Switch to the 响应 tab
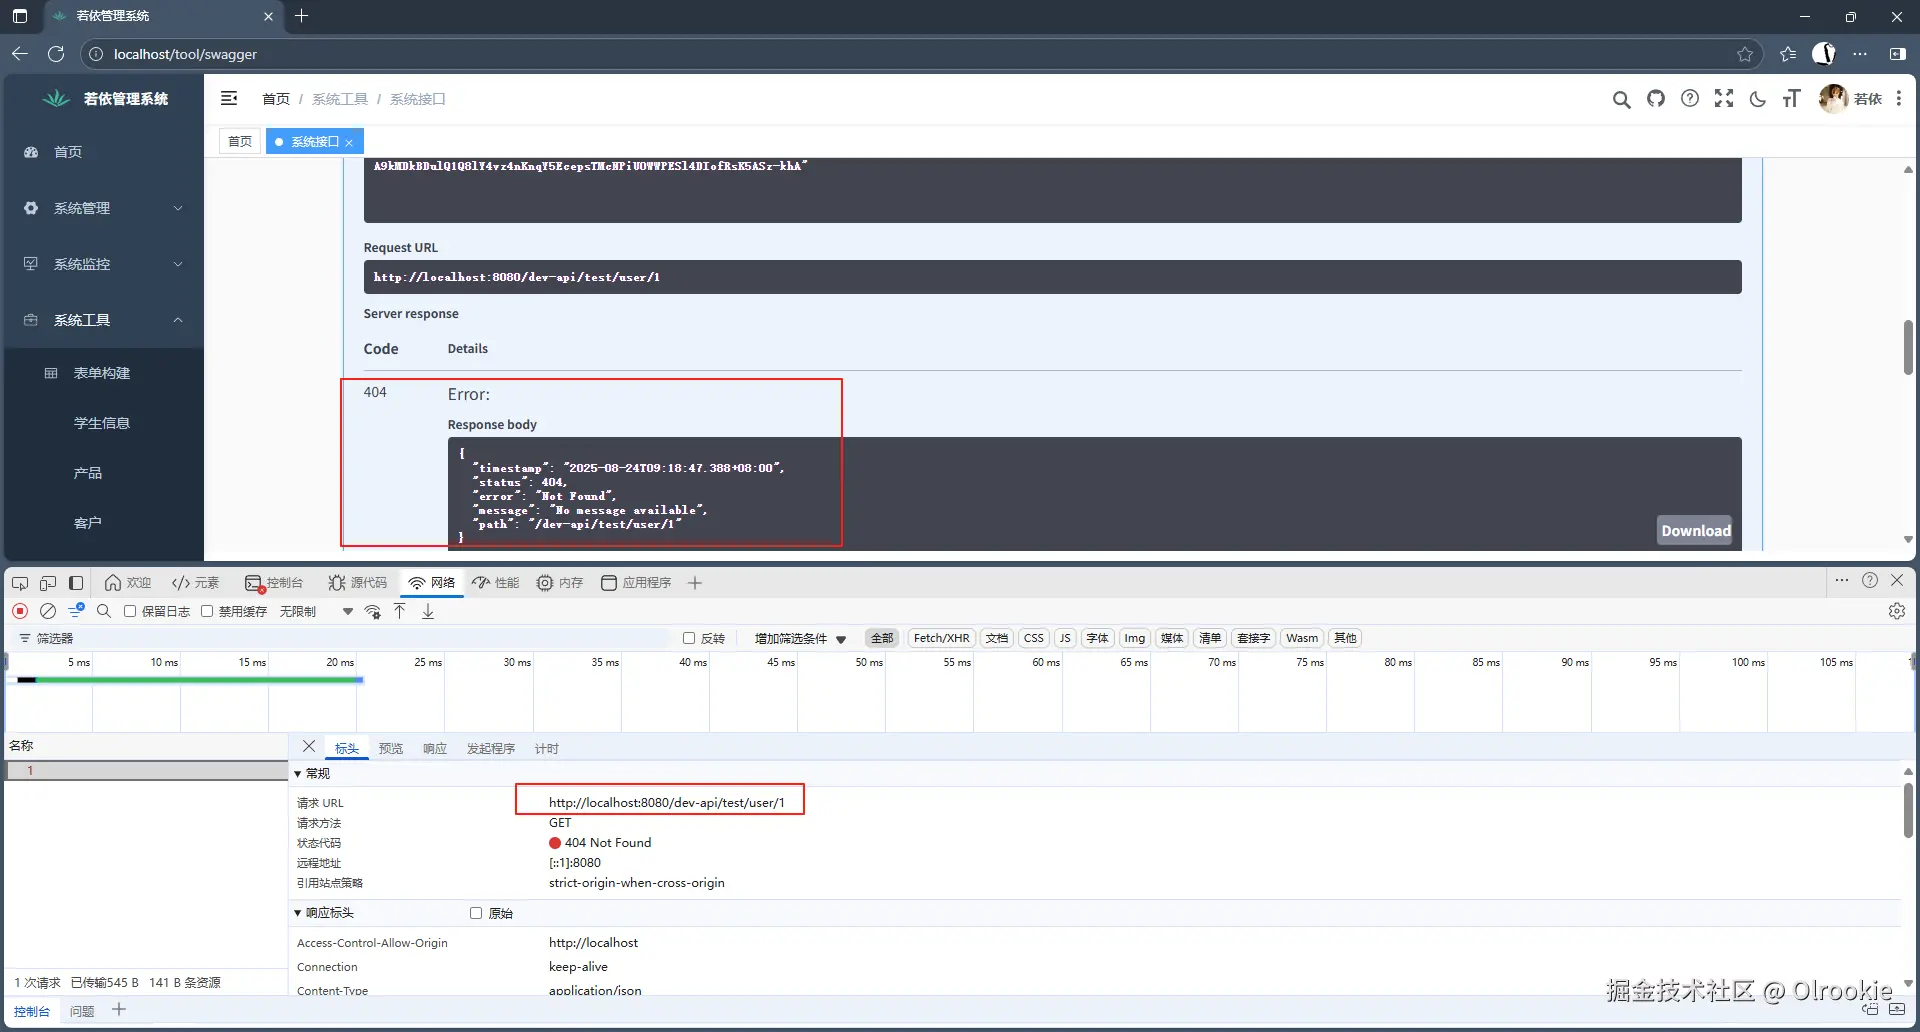 pyautogui.click(x=435, y=748)
